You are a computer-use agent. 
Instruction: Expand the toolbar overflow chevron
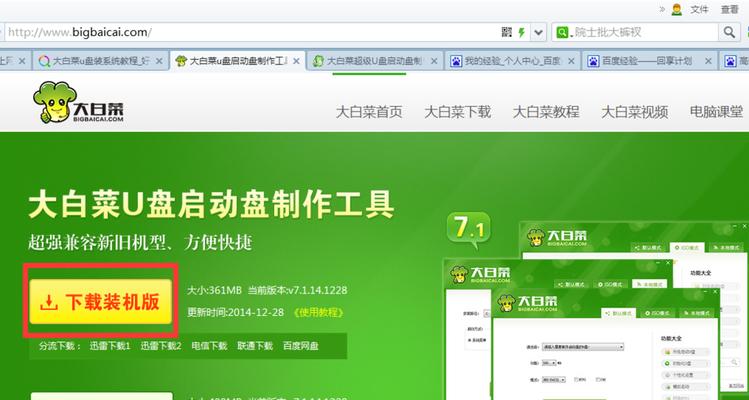point(662,9)
